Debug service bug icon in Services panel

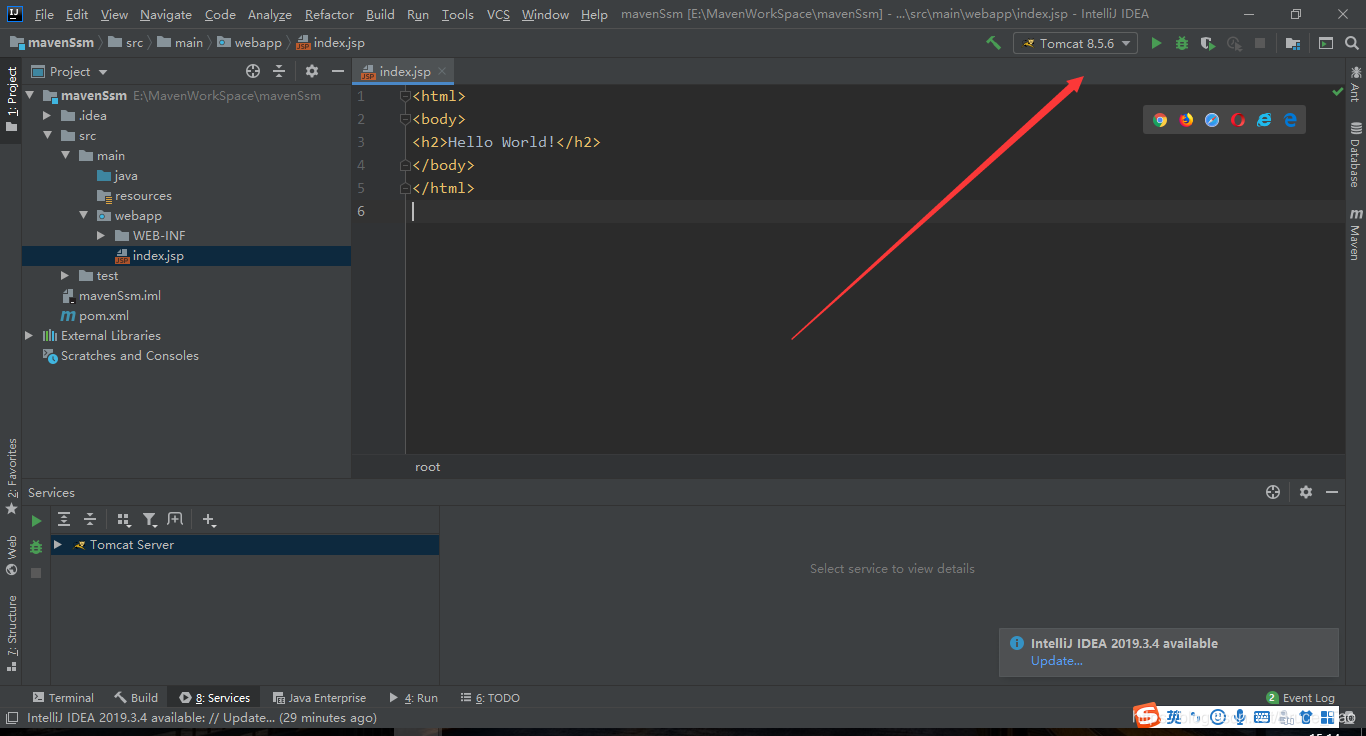pyautogui.click(x=36, y=547)
